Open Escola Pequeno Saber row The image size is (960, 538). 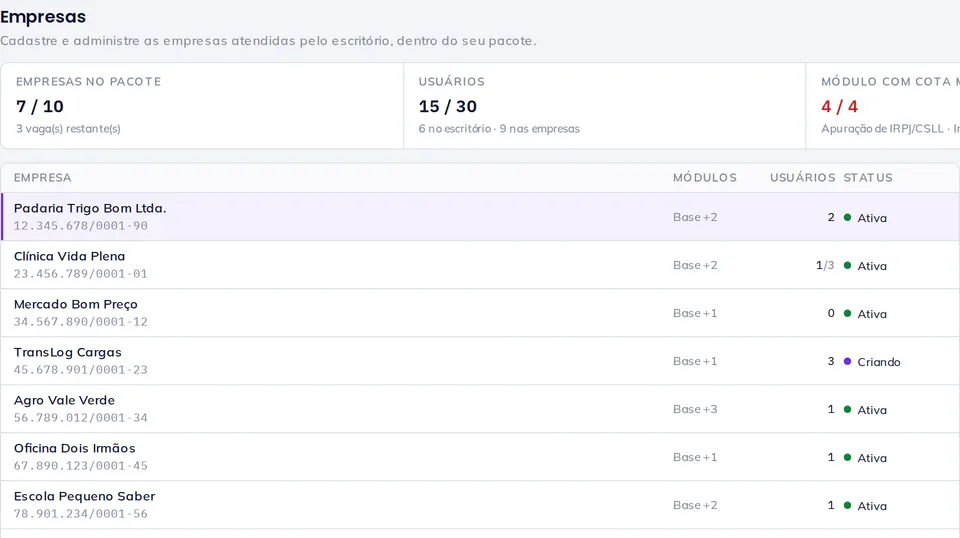480,505
